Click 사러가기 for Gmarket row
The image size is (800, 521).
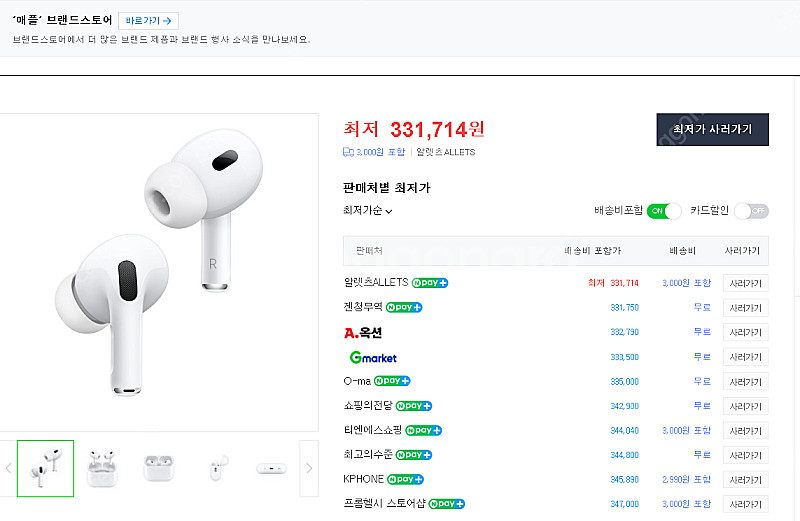tap(745, 357)
